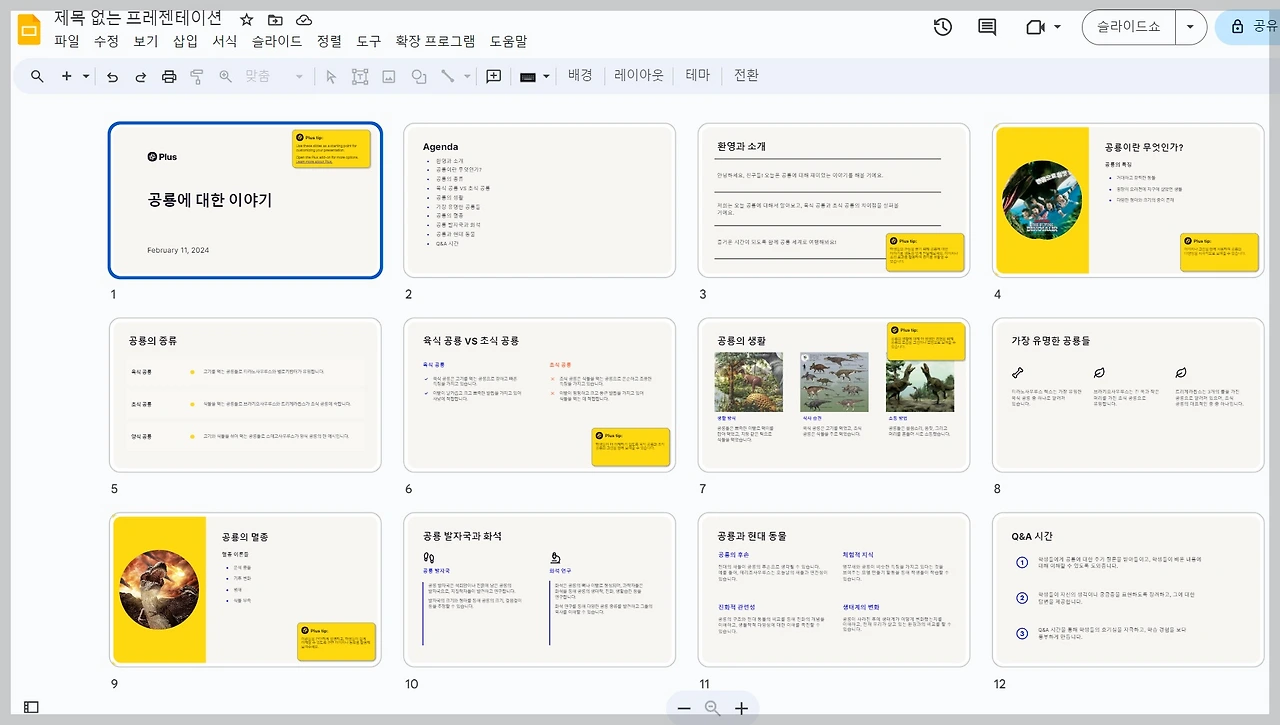Undo the last action
1280x725 pixels.
[112, 76]
